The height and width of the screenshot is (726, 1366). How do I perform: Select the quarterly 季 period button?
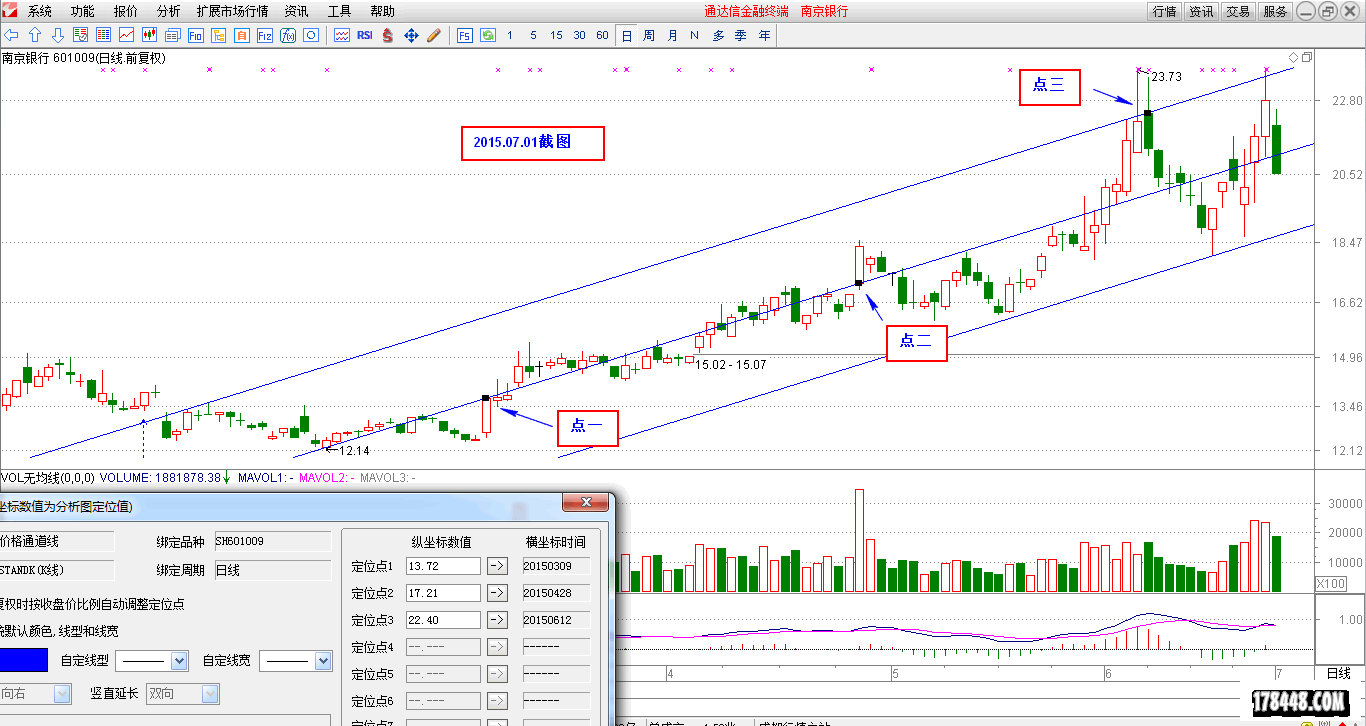tap(741, 35)
